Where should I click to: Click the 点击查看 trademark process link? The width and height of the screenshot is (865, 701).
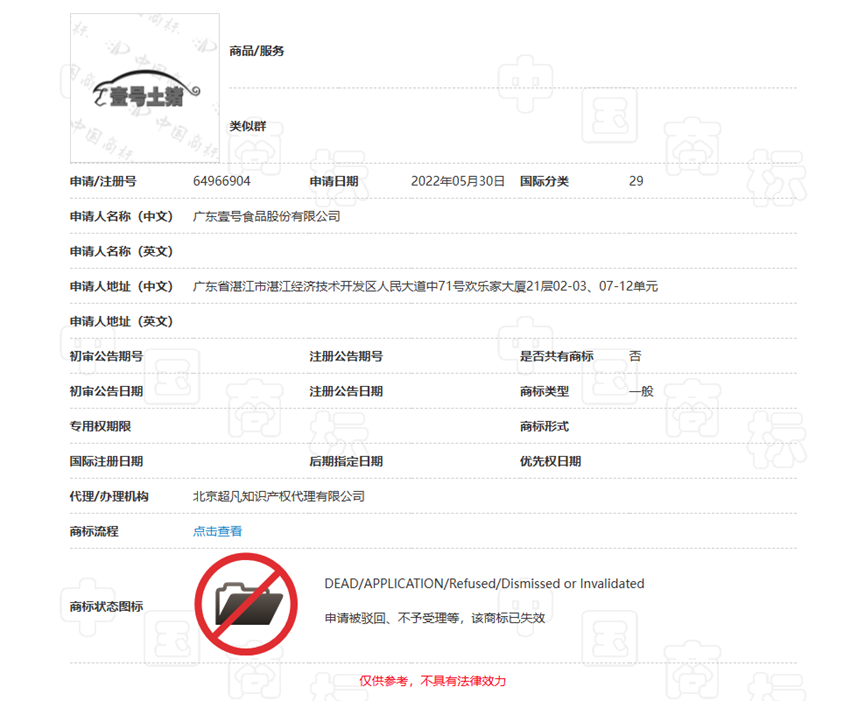point(217,531)
